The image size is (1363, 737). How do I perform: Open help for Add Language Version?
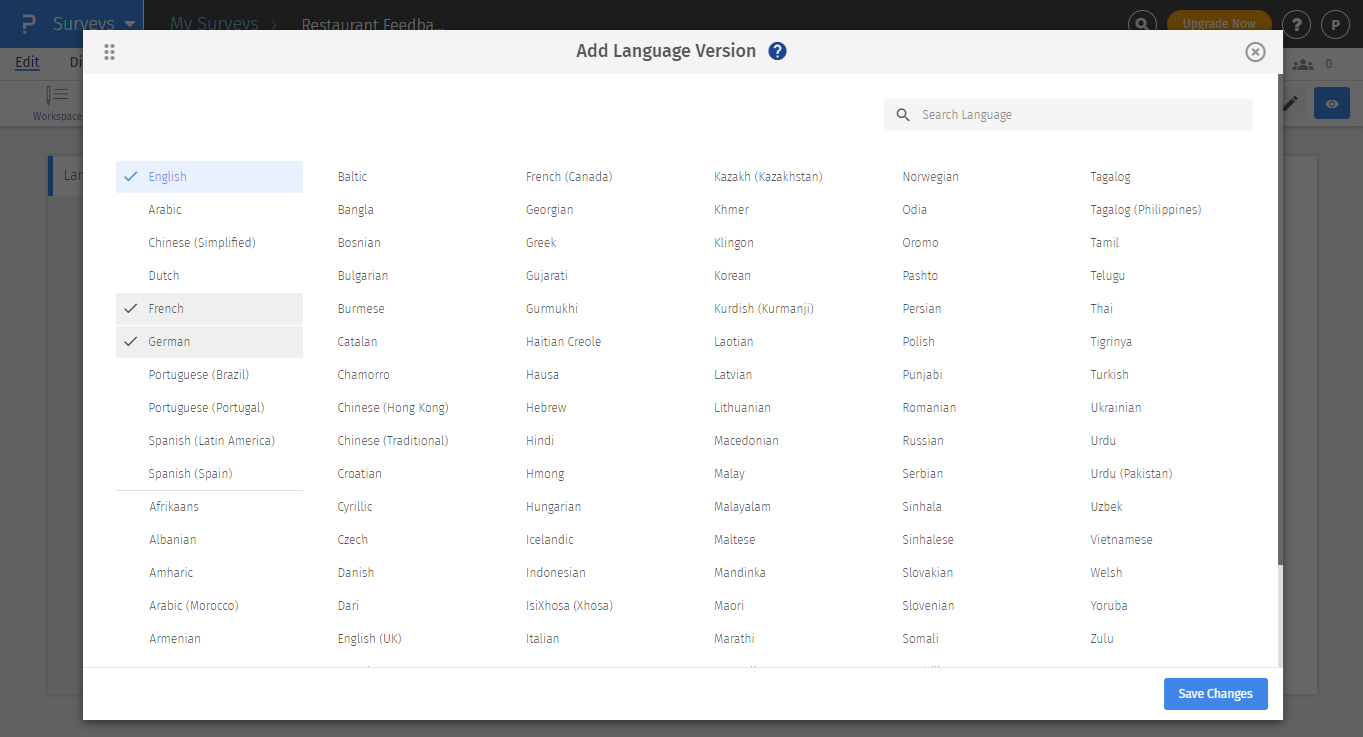[778, 51]
